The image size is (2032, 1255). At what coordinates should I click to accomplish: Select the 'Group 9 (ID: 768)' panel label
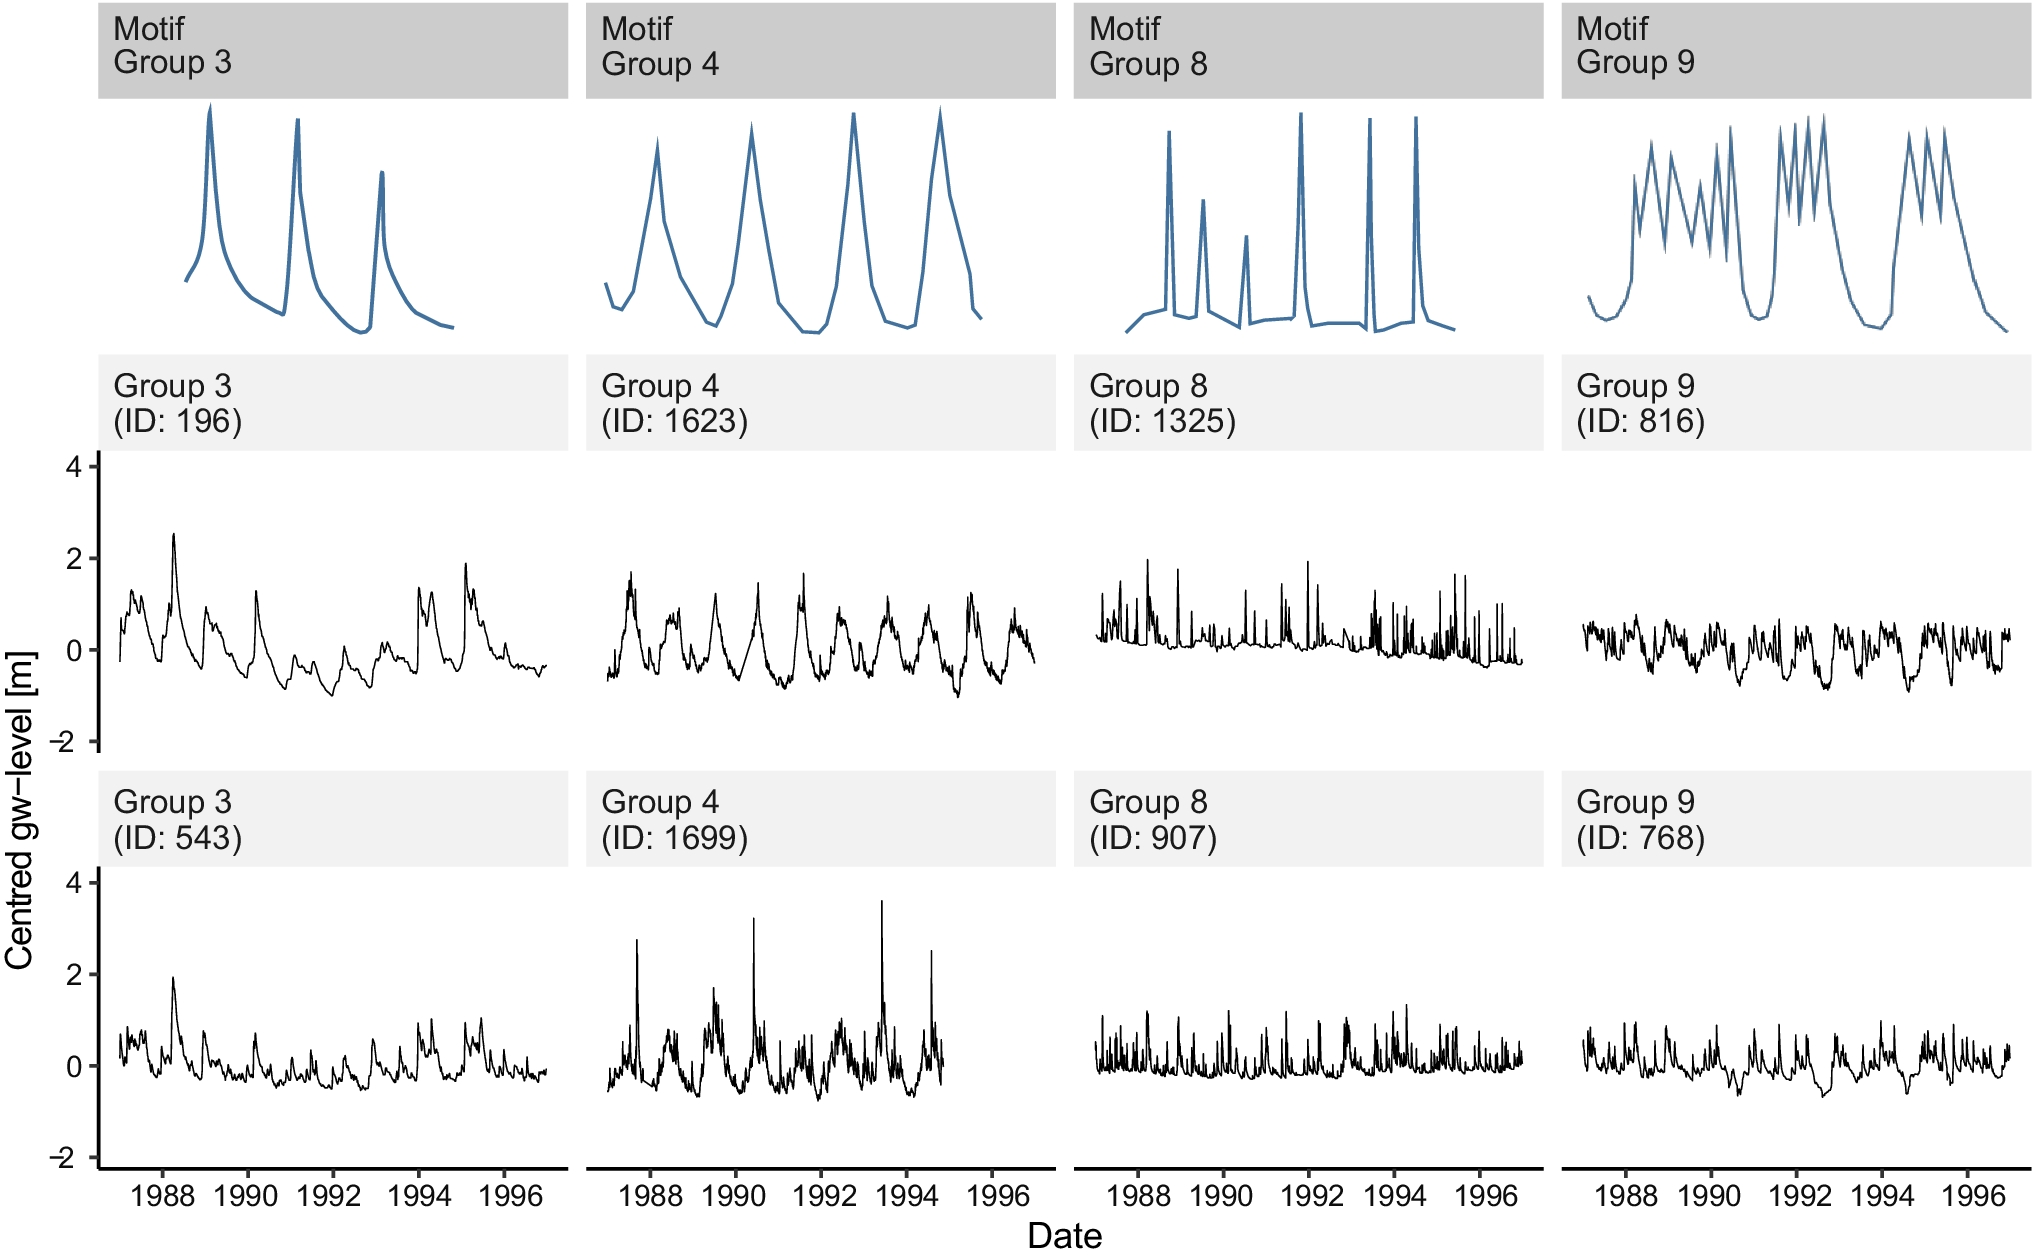coord(1796,818)
